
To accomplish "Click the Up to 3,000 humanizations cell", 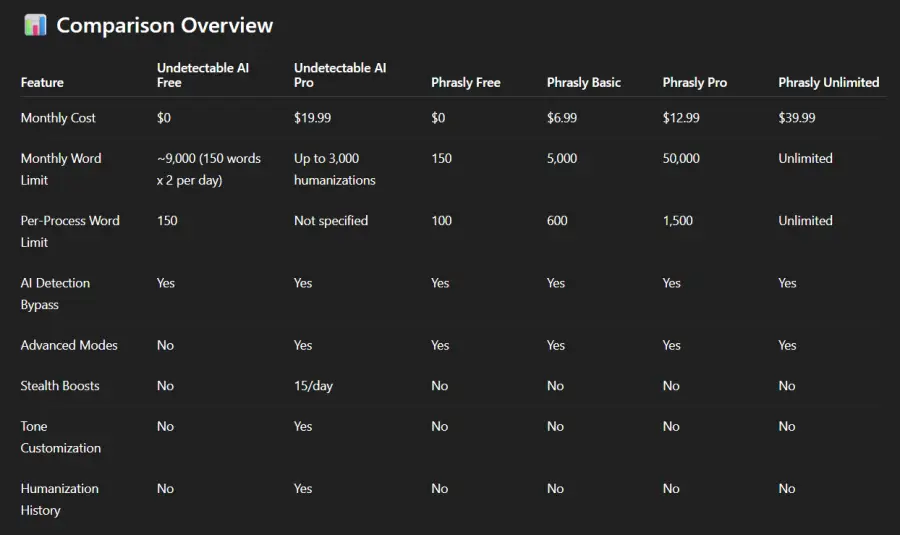I will point(334,169).
